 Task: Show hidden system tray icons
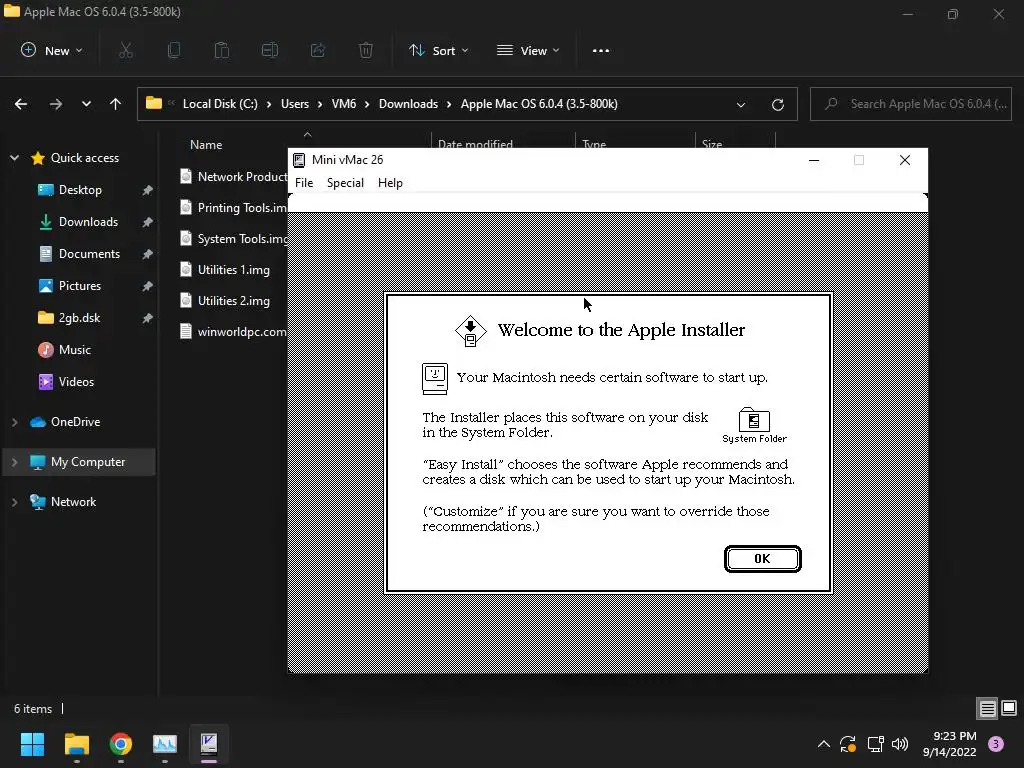pyautogui.click(x=824, y=744)
